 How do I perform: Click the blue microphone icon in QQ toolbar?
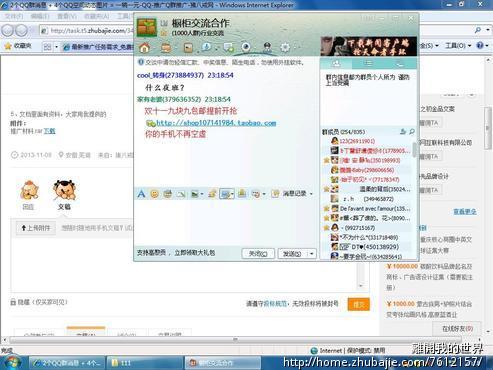[206, 47]
